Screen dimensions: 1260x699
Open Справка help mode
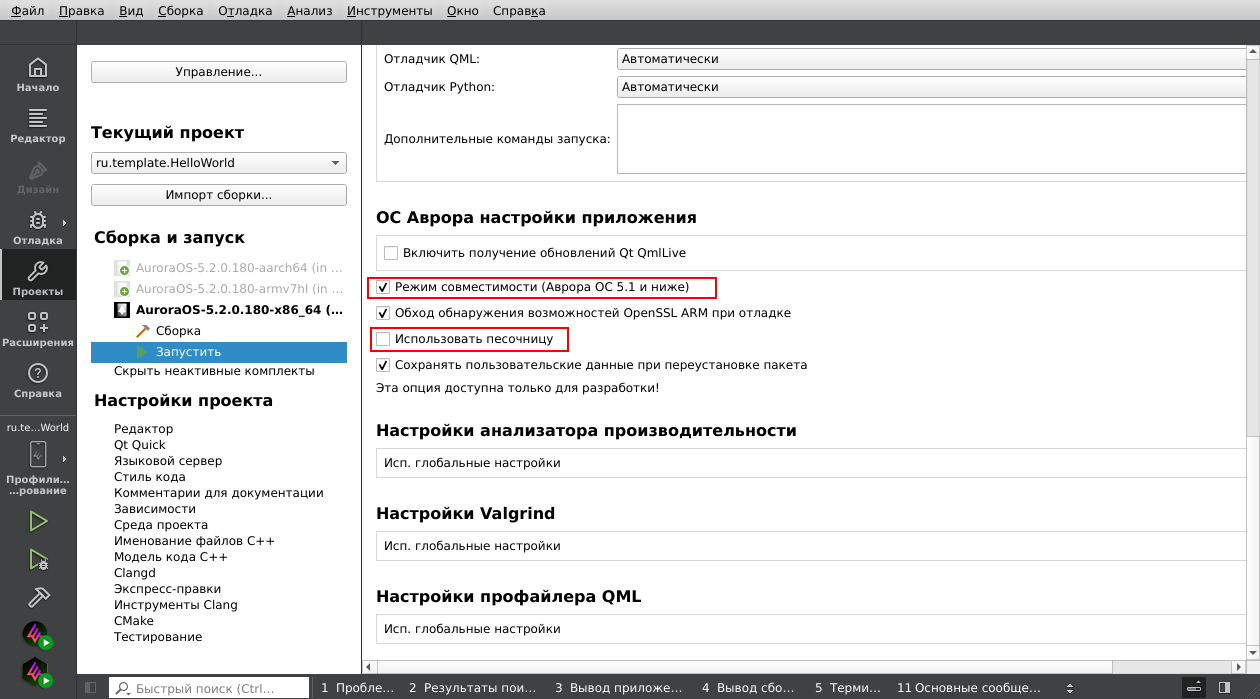pos(38,381)
